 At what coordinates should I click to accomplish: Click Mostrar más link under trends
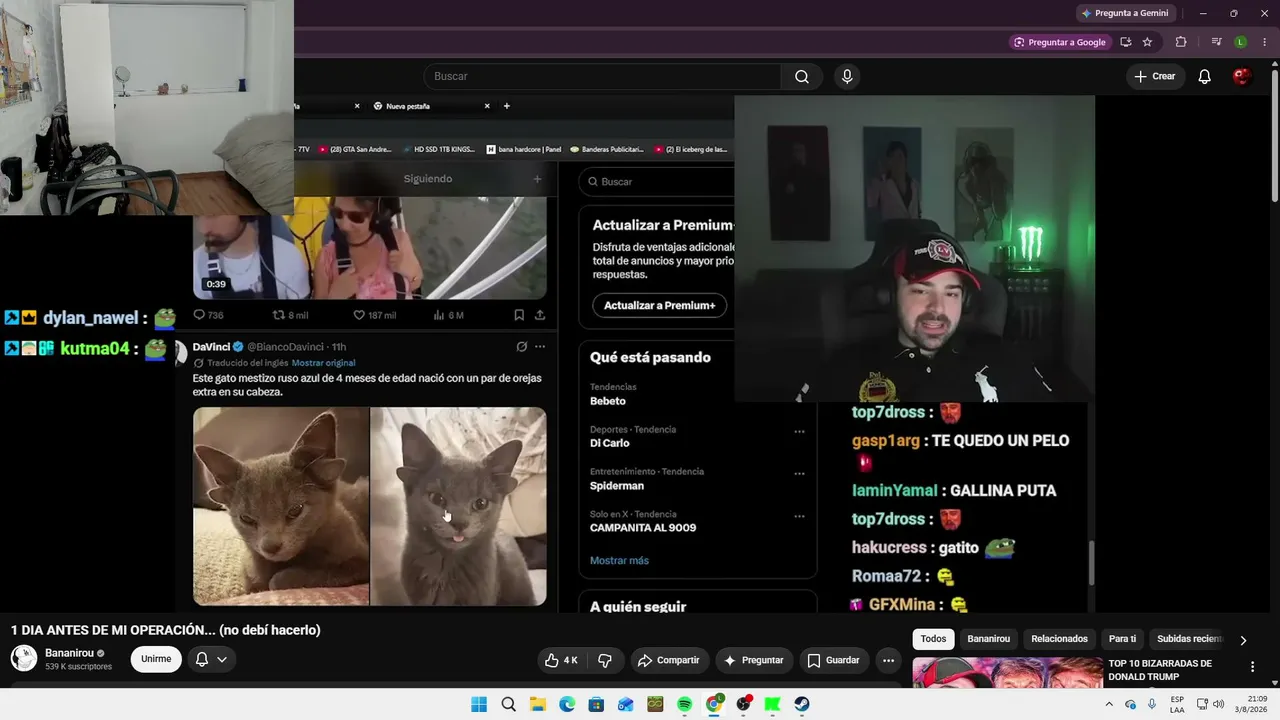point(619,561)
